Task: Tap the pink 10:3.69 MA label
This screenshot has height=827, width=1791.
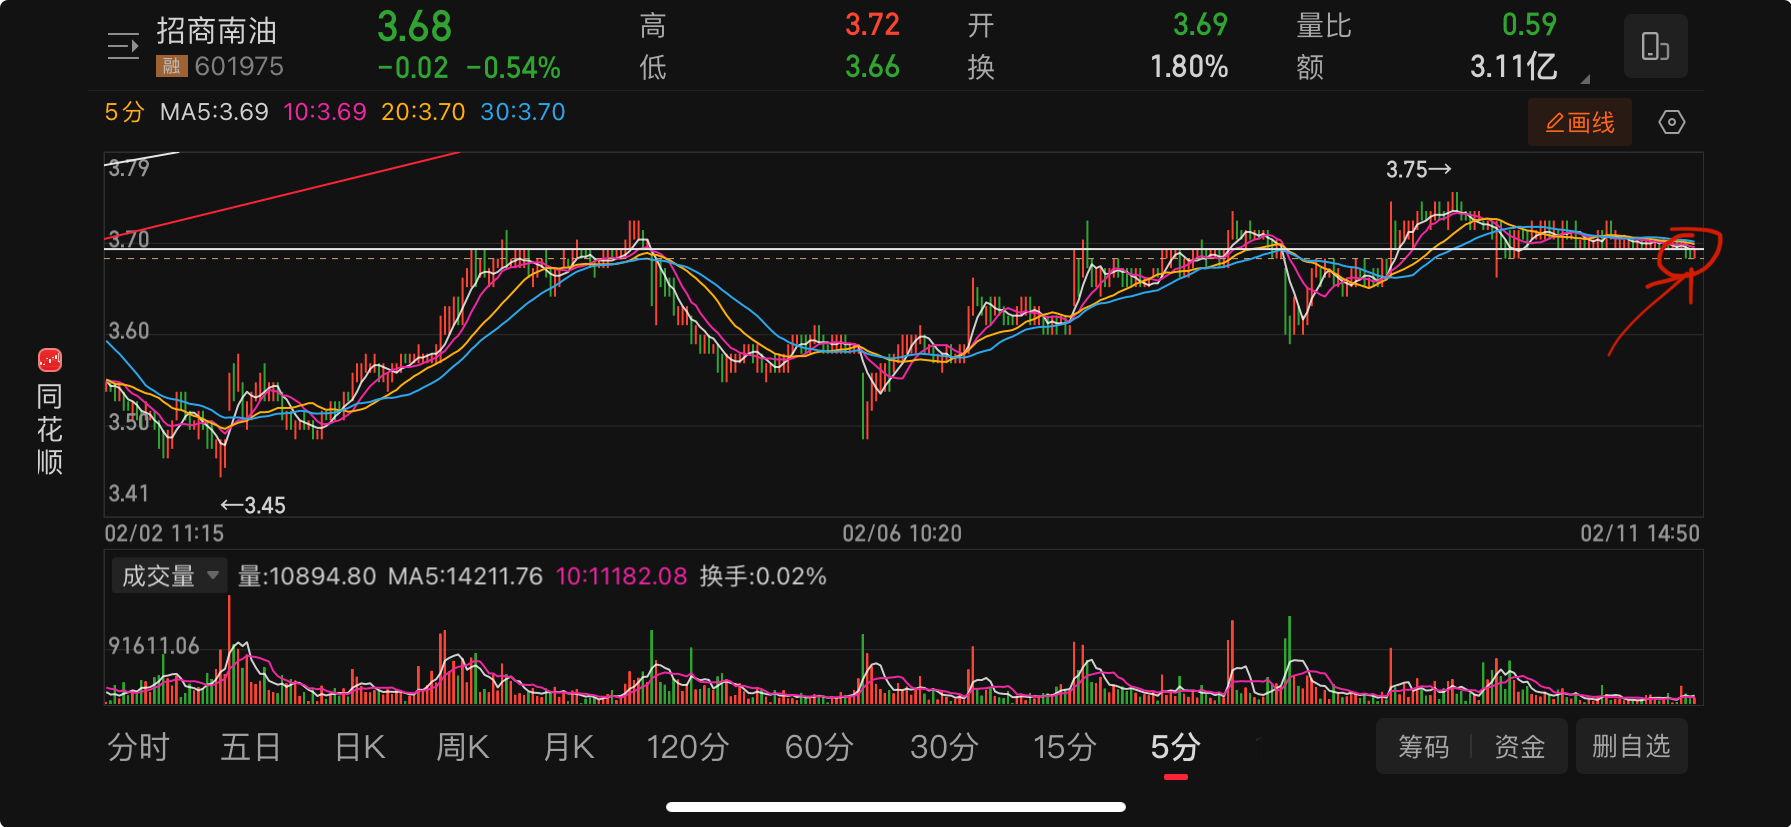Action: (x=325, y=112)
